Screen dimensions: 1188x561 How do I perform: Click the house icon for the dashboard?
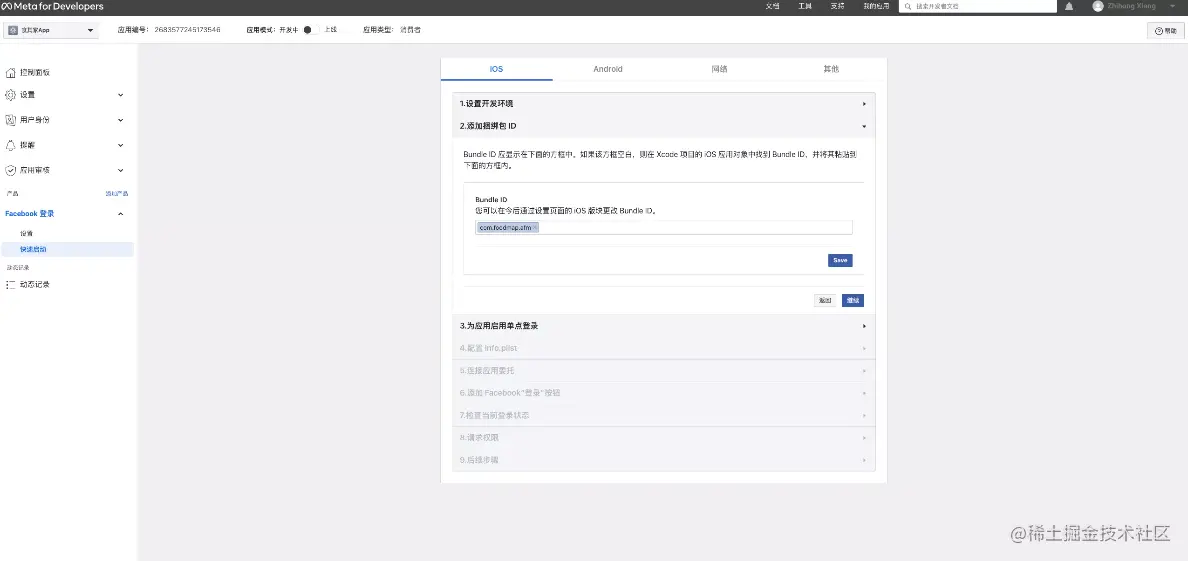tap(10, 73)
